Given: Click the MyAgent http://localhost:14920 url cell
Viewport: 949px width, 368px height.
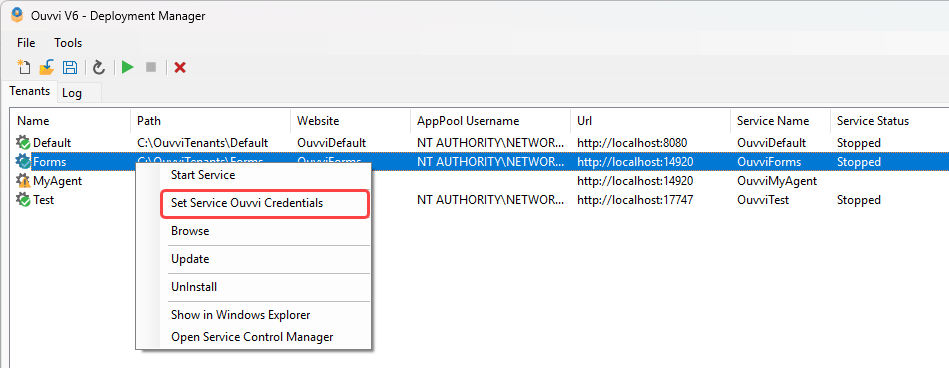Looking at the screenshot, I should (x=635, y=180).
